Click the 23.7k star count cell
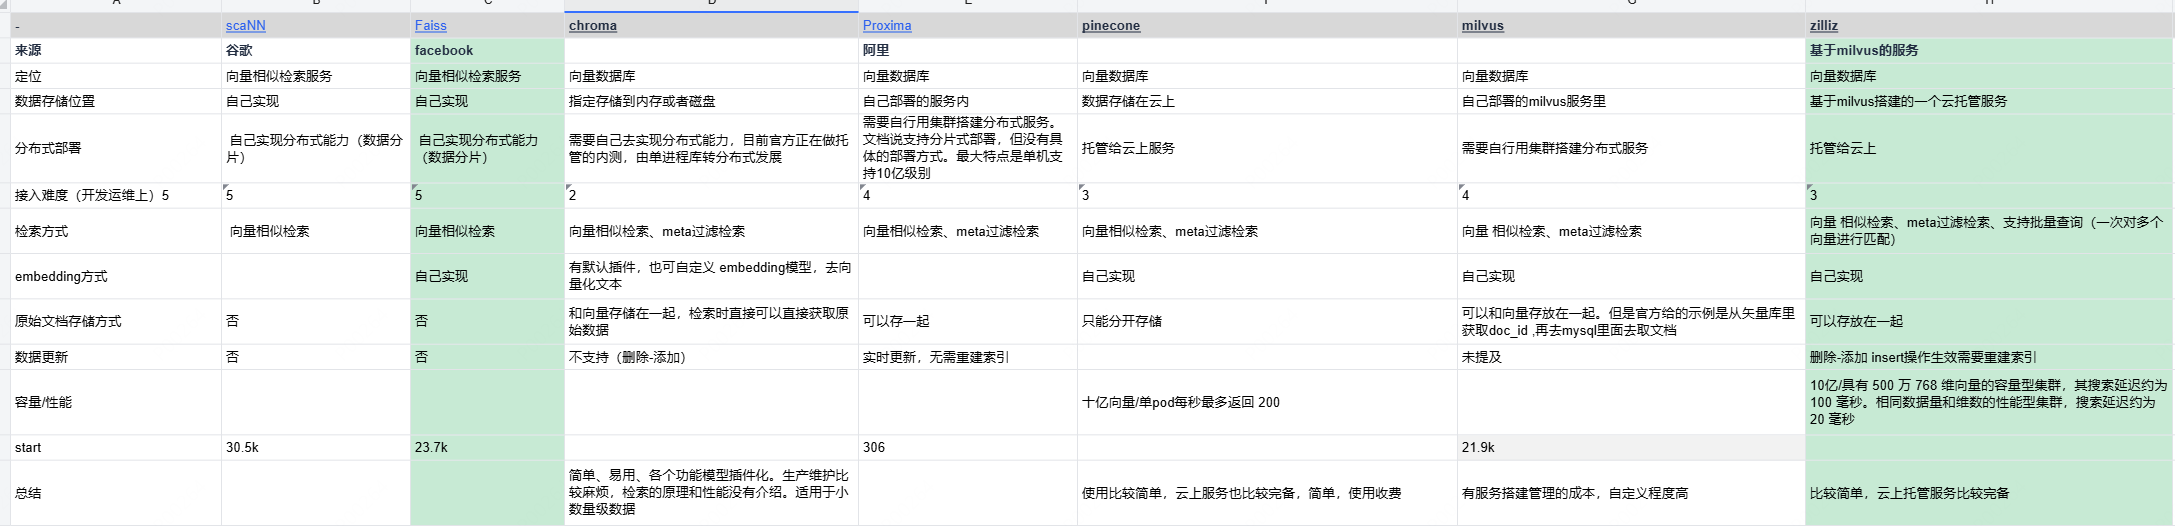 tap(487, 447)
